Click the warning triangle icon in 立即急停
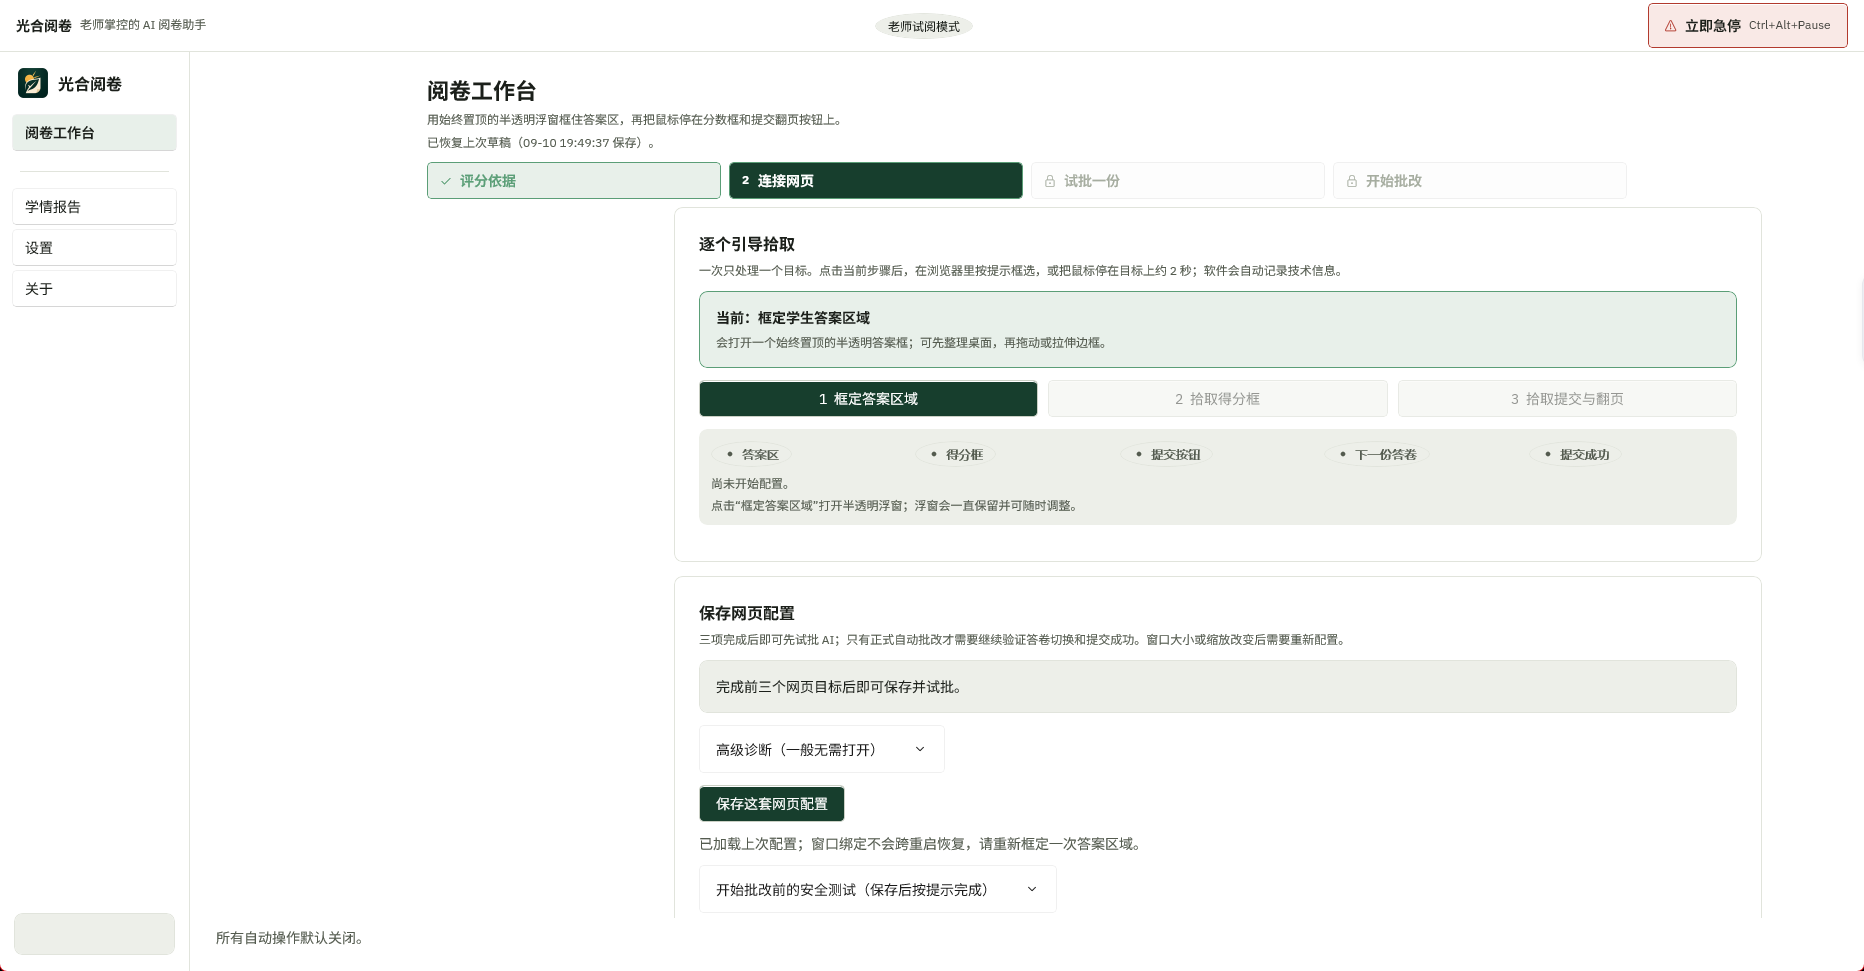Screen dimensions: 1864x971 coord(1670,26)
